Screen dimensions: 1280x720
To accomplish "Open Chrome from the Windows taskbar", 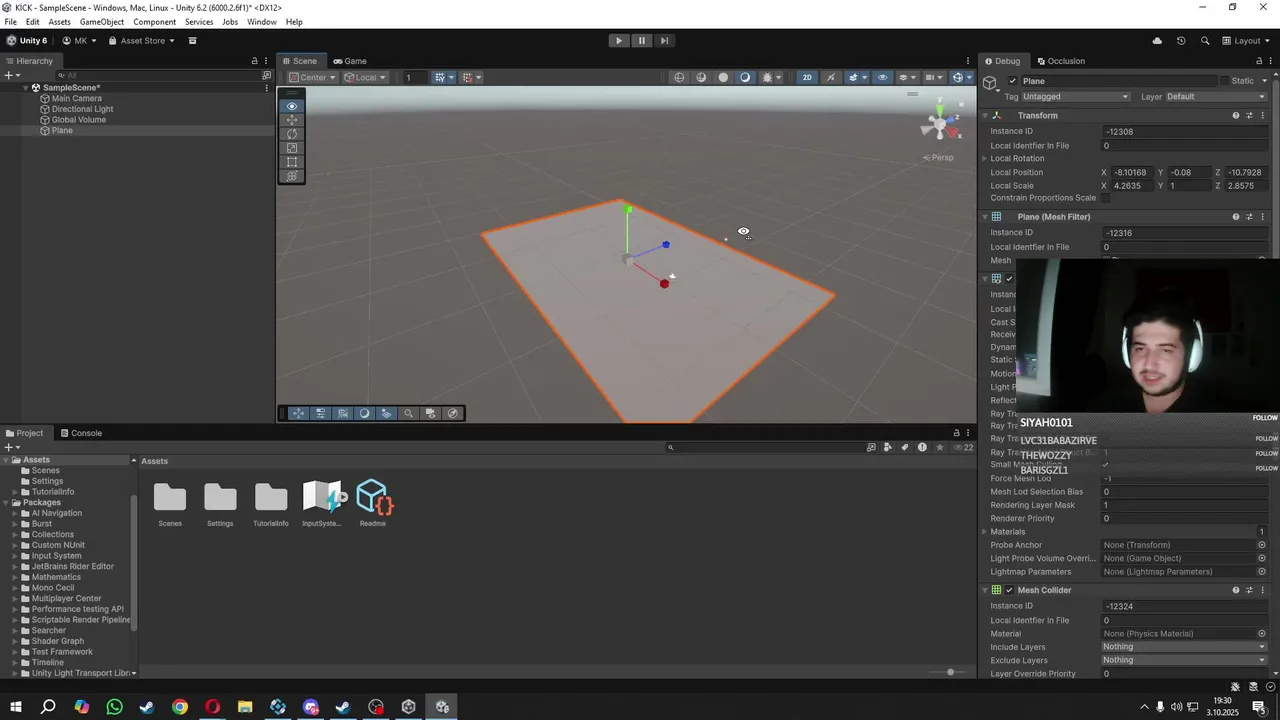I will coord(180,707).
